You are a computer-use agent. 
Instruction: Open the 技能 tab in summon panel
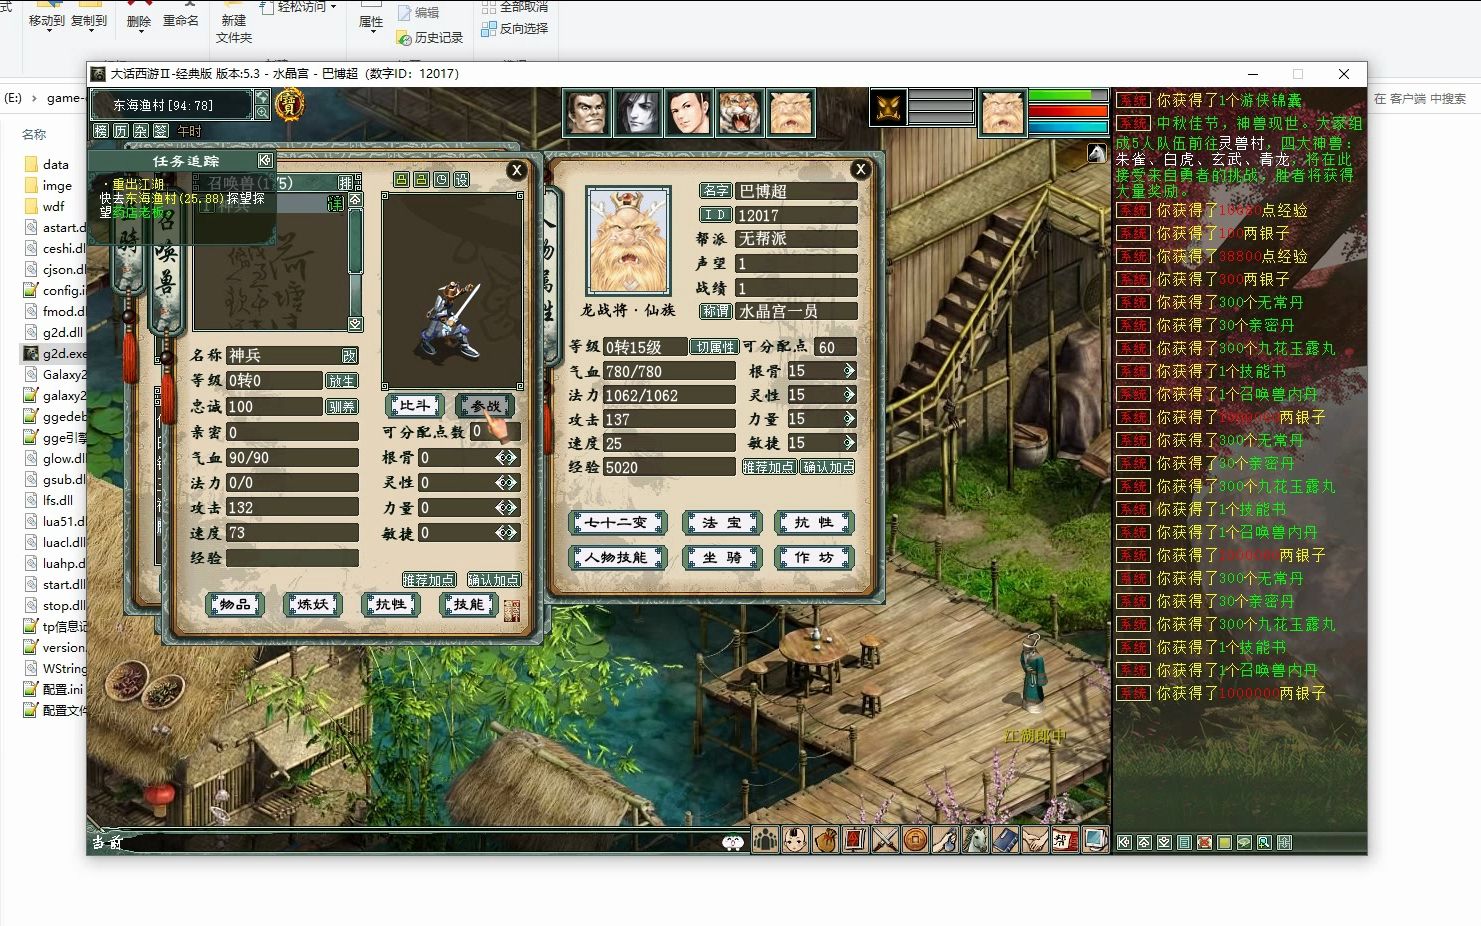(469, 605)
